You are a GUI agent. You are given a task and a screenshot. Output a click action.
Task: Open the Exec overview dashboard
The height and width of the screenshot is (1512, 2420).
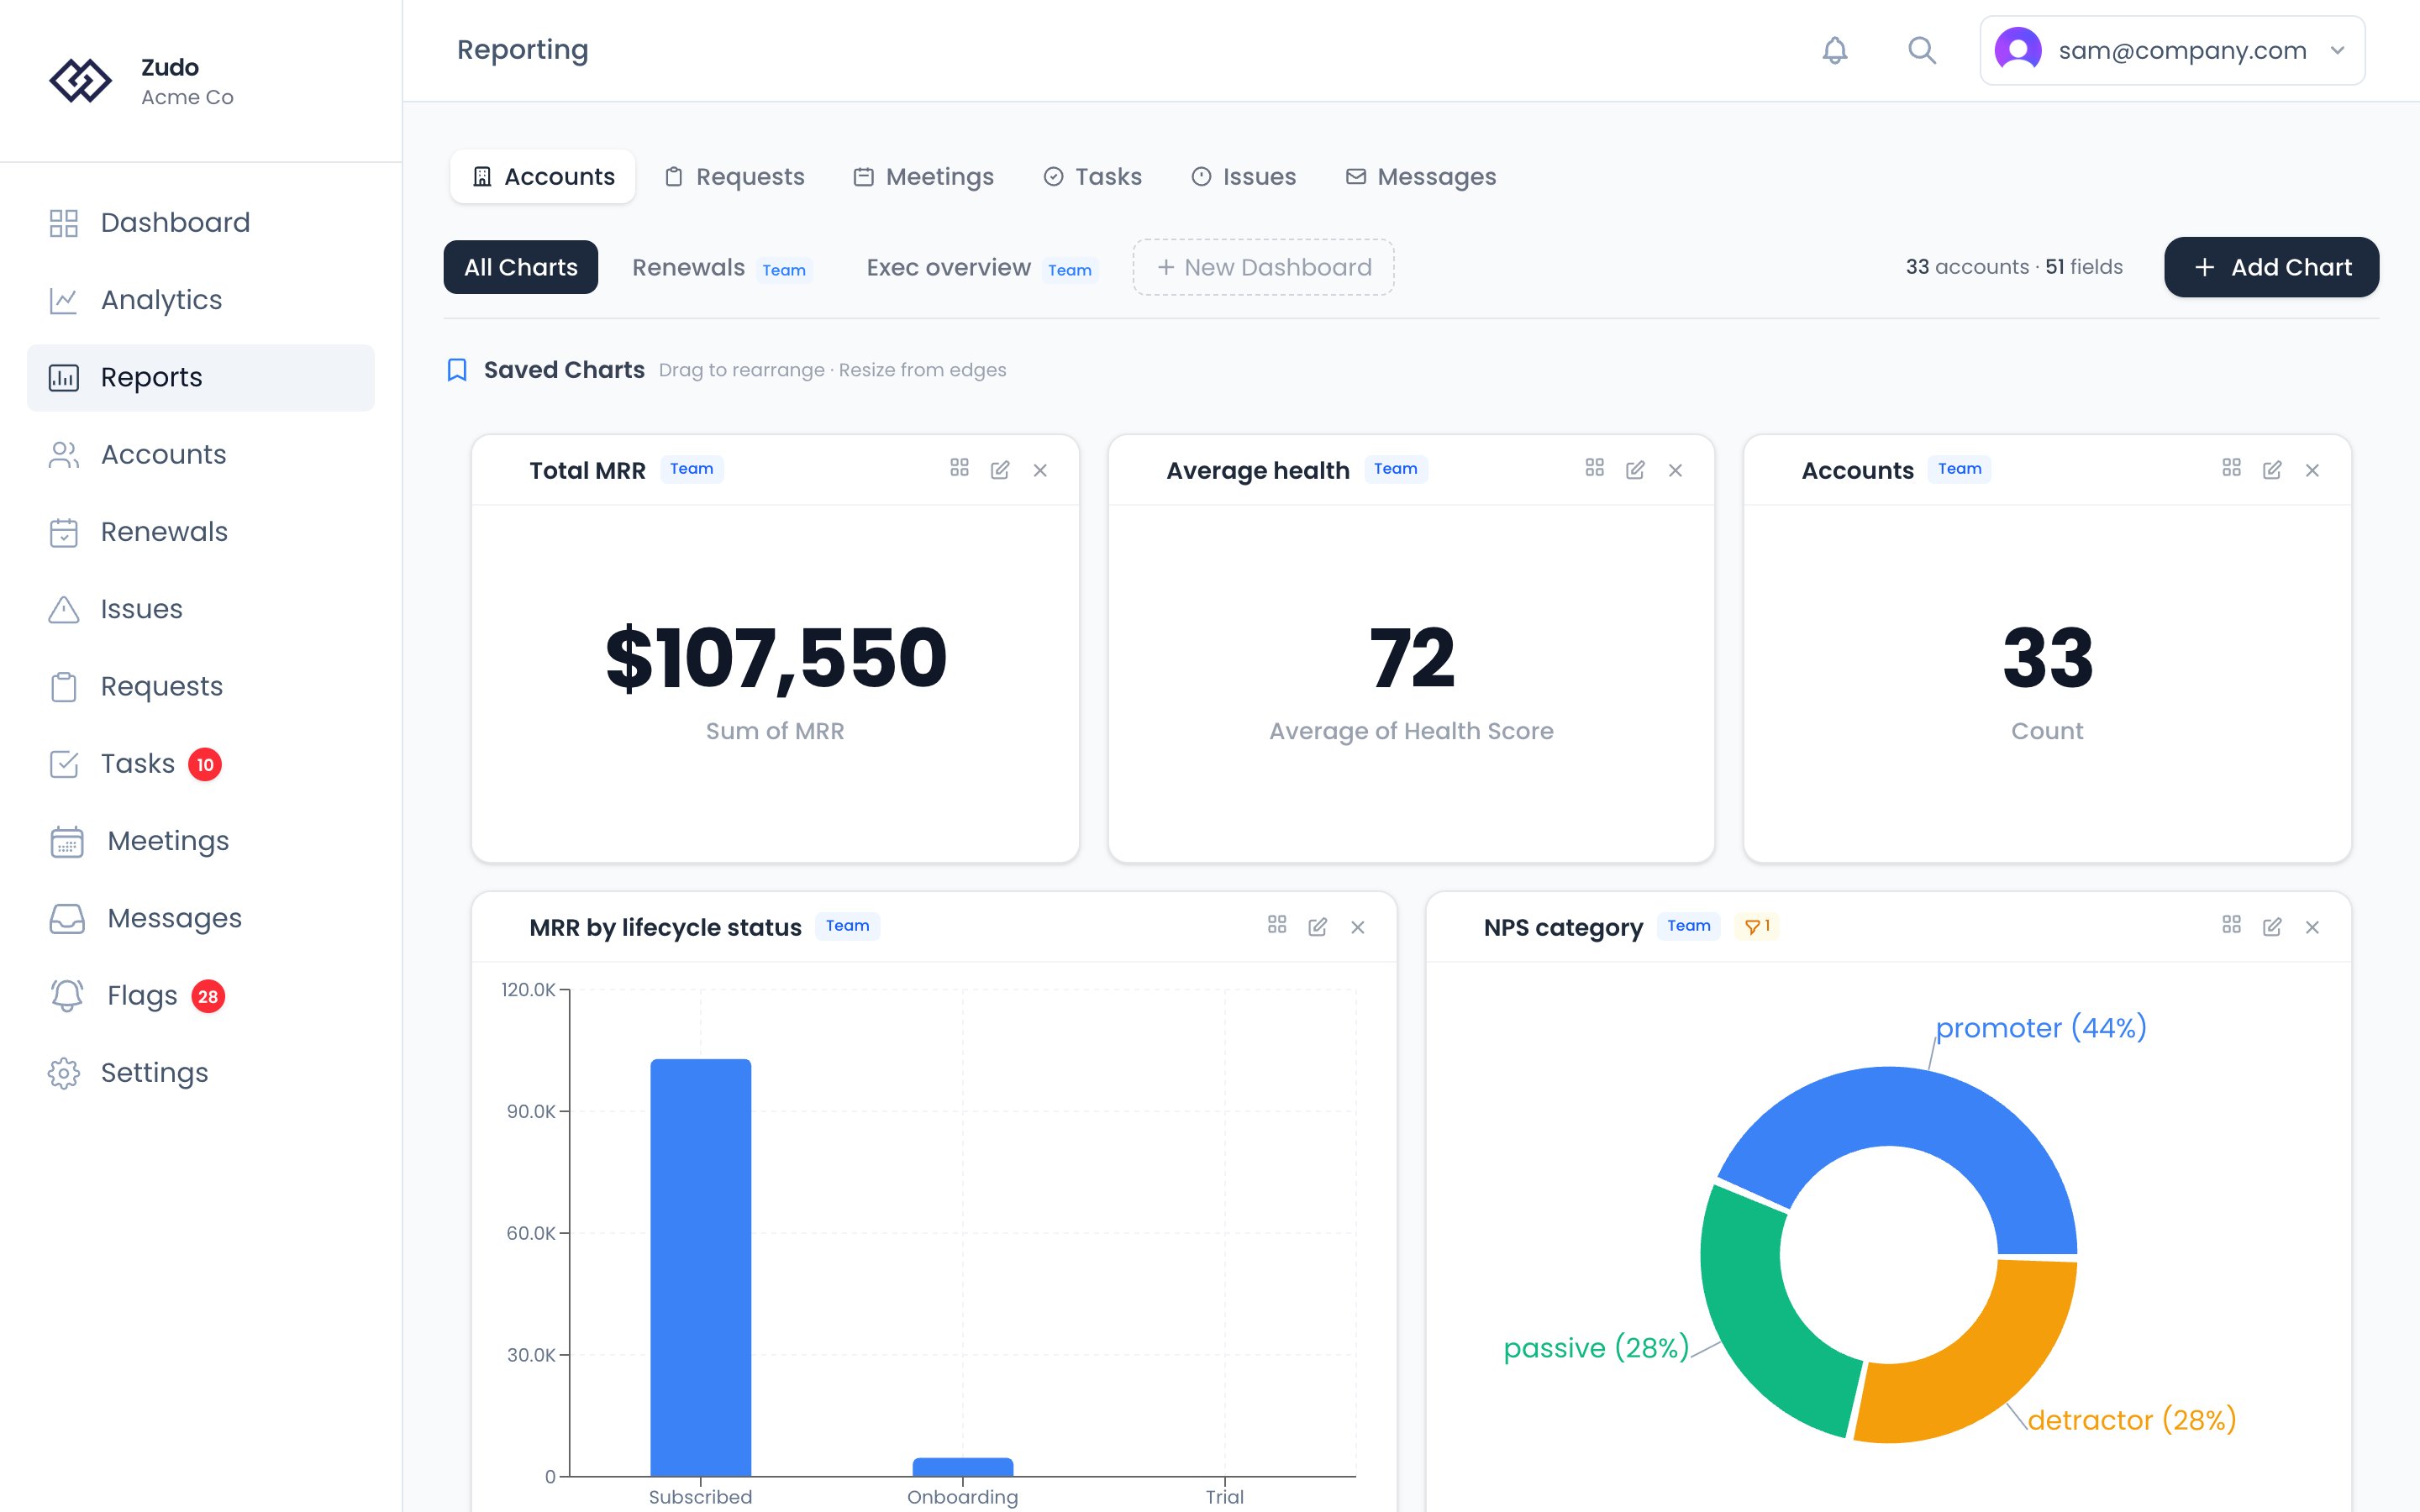coord(981,268)
